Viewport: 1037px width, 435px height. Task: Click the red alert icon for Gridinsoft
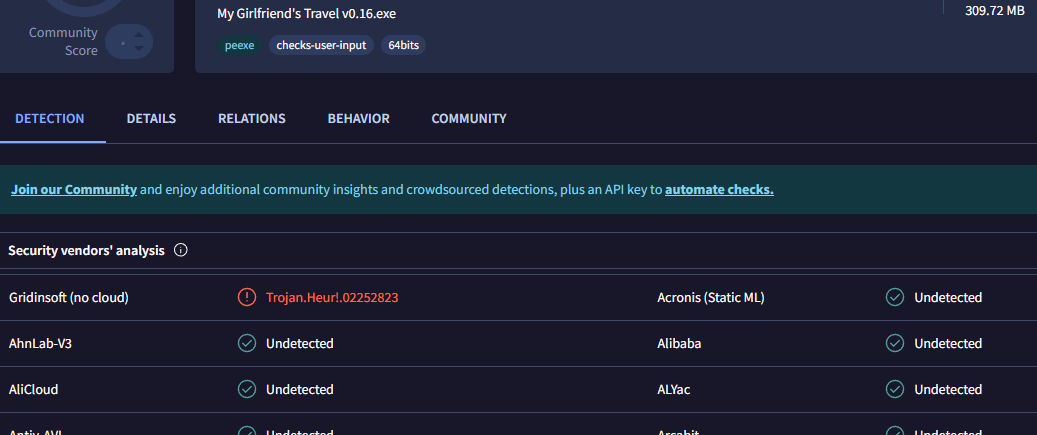246,297
